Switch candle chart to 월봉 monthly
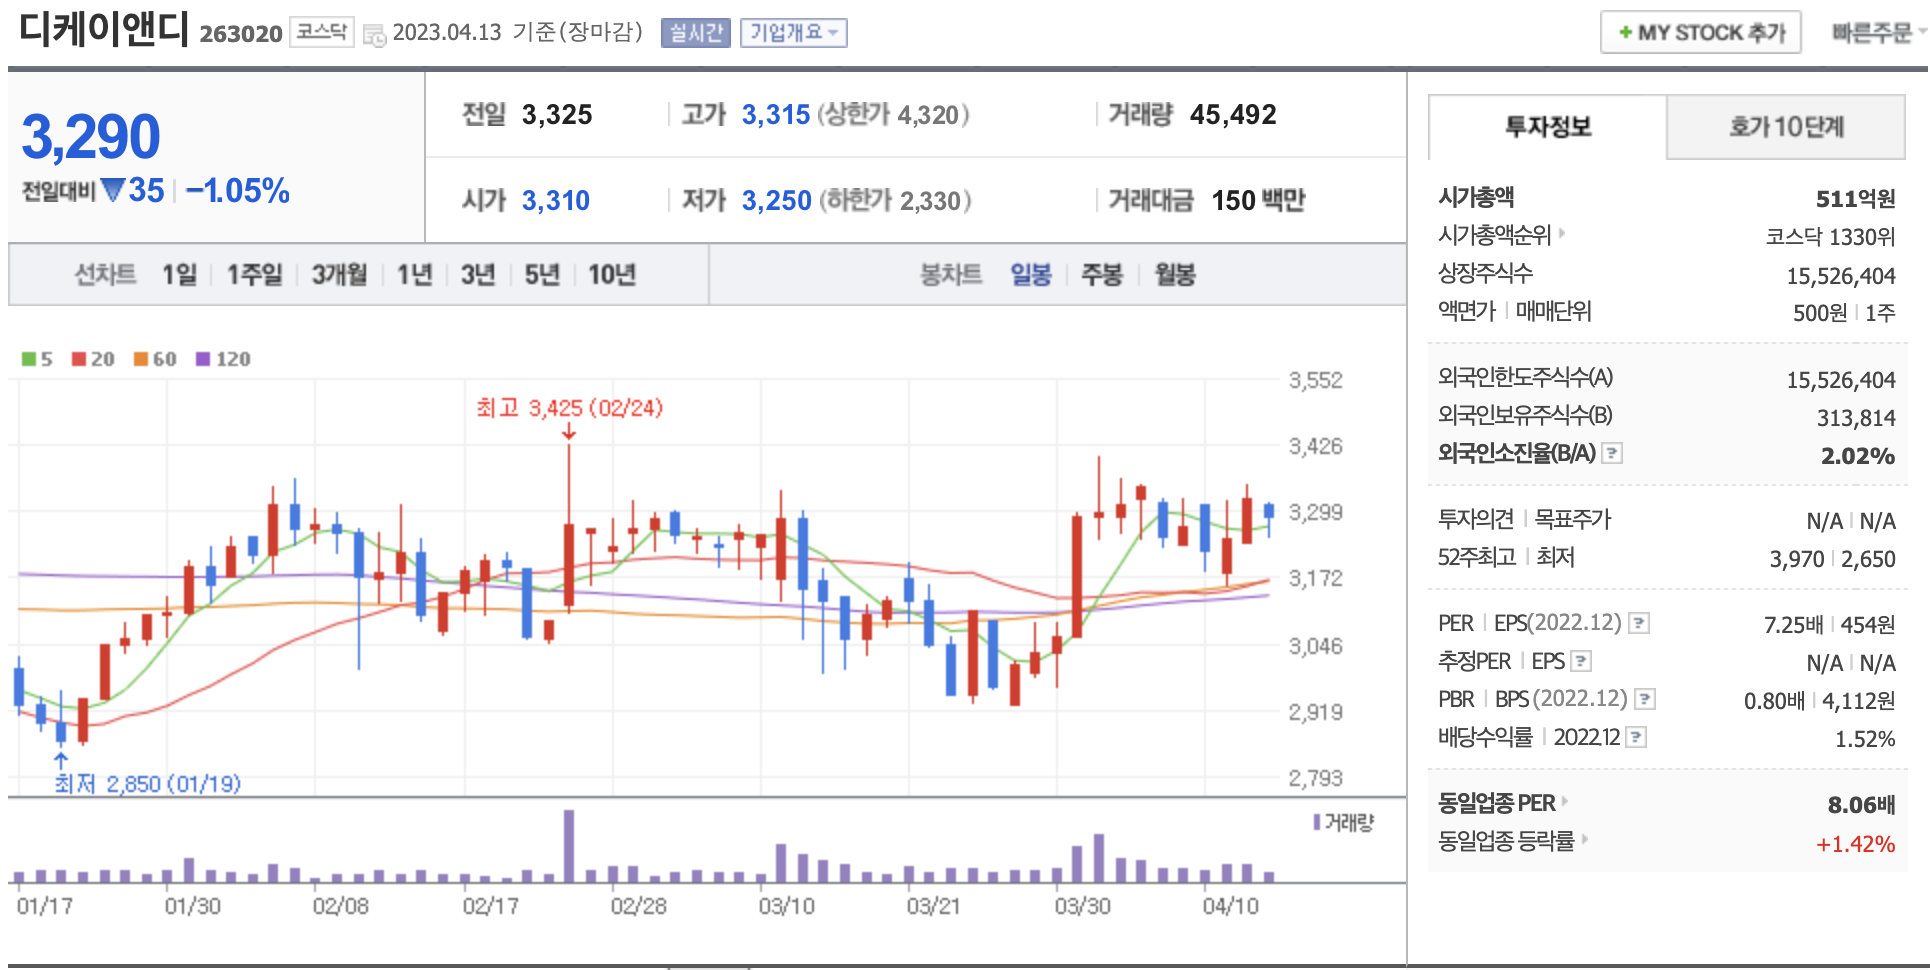 click(x=1174, y=274)
